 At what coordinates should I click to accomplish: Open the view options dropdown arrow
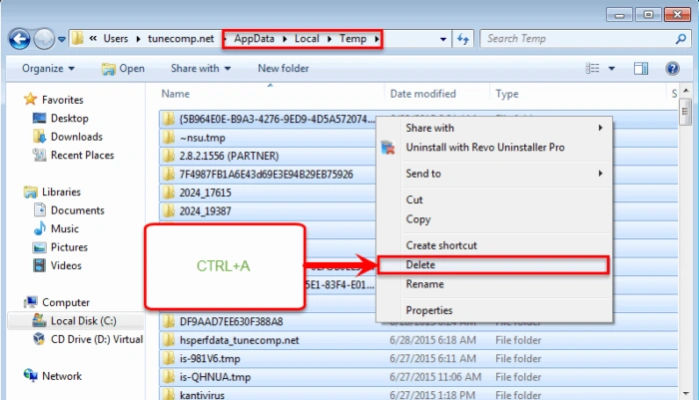pos(612,69)
